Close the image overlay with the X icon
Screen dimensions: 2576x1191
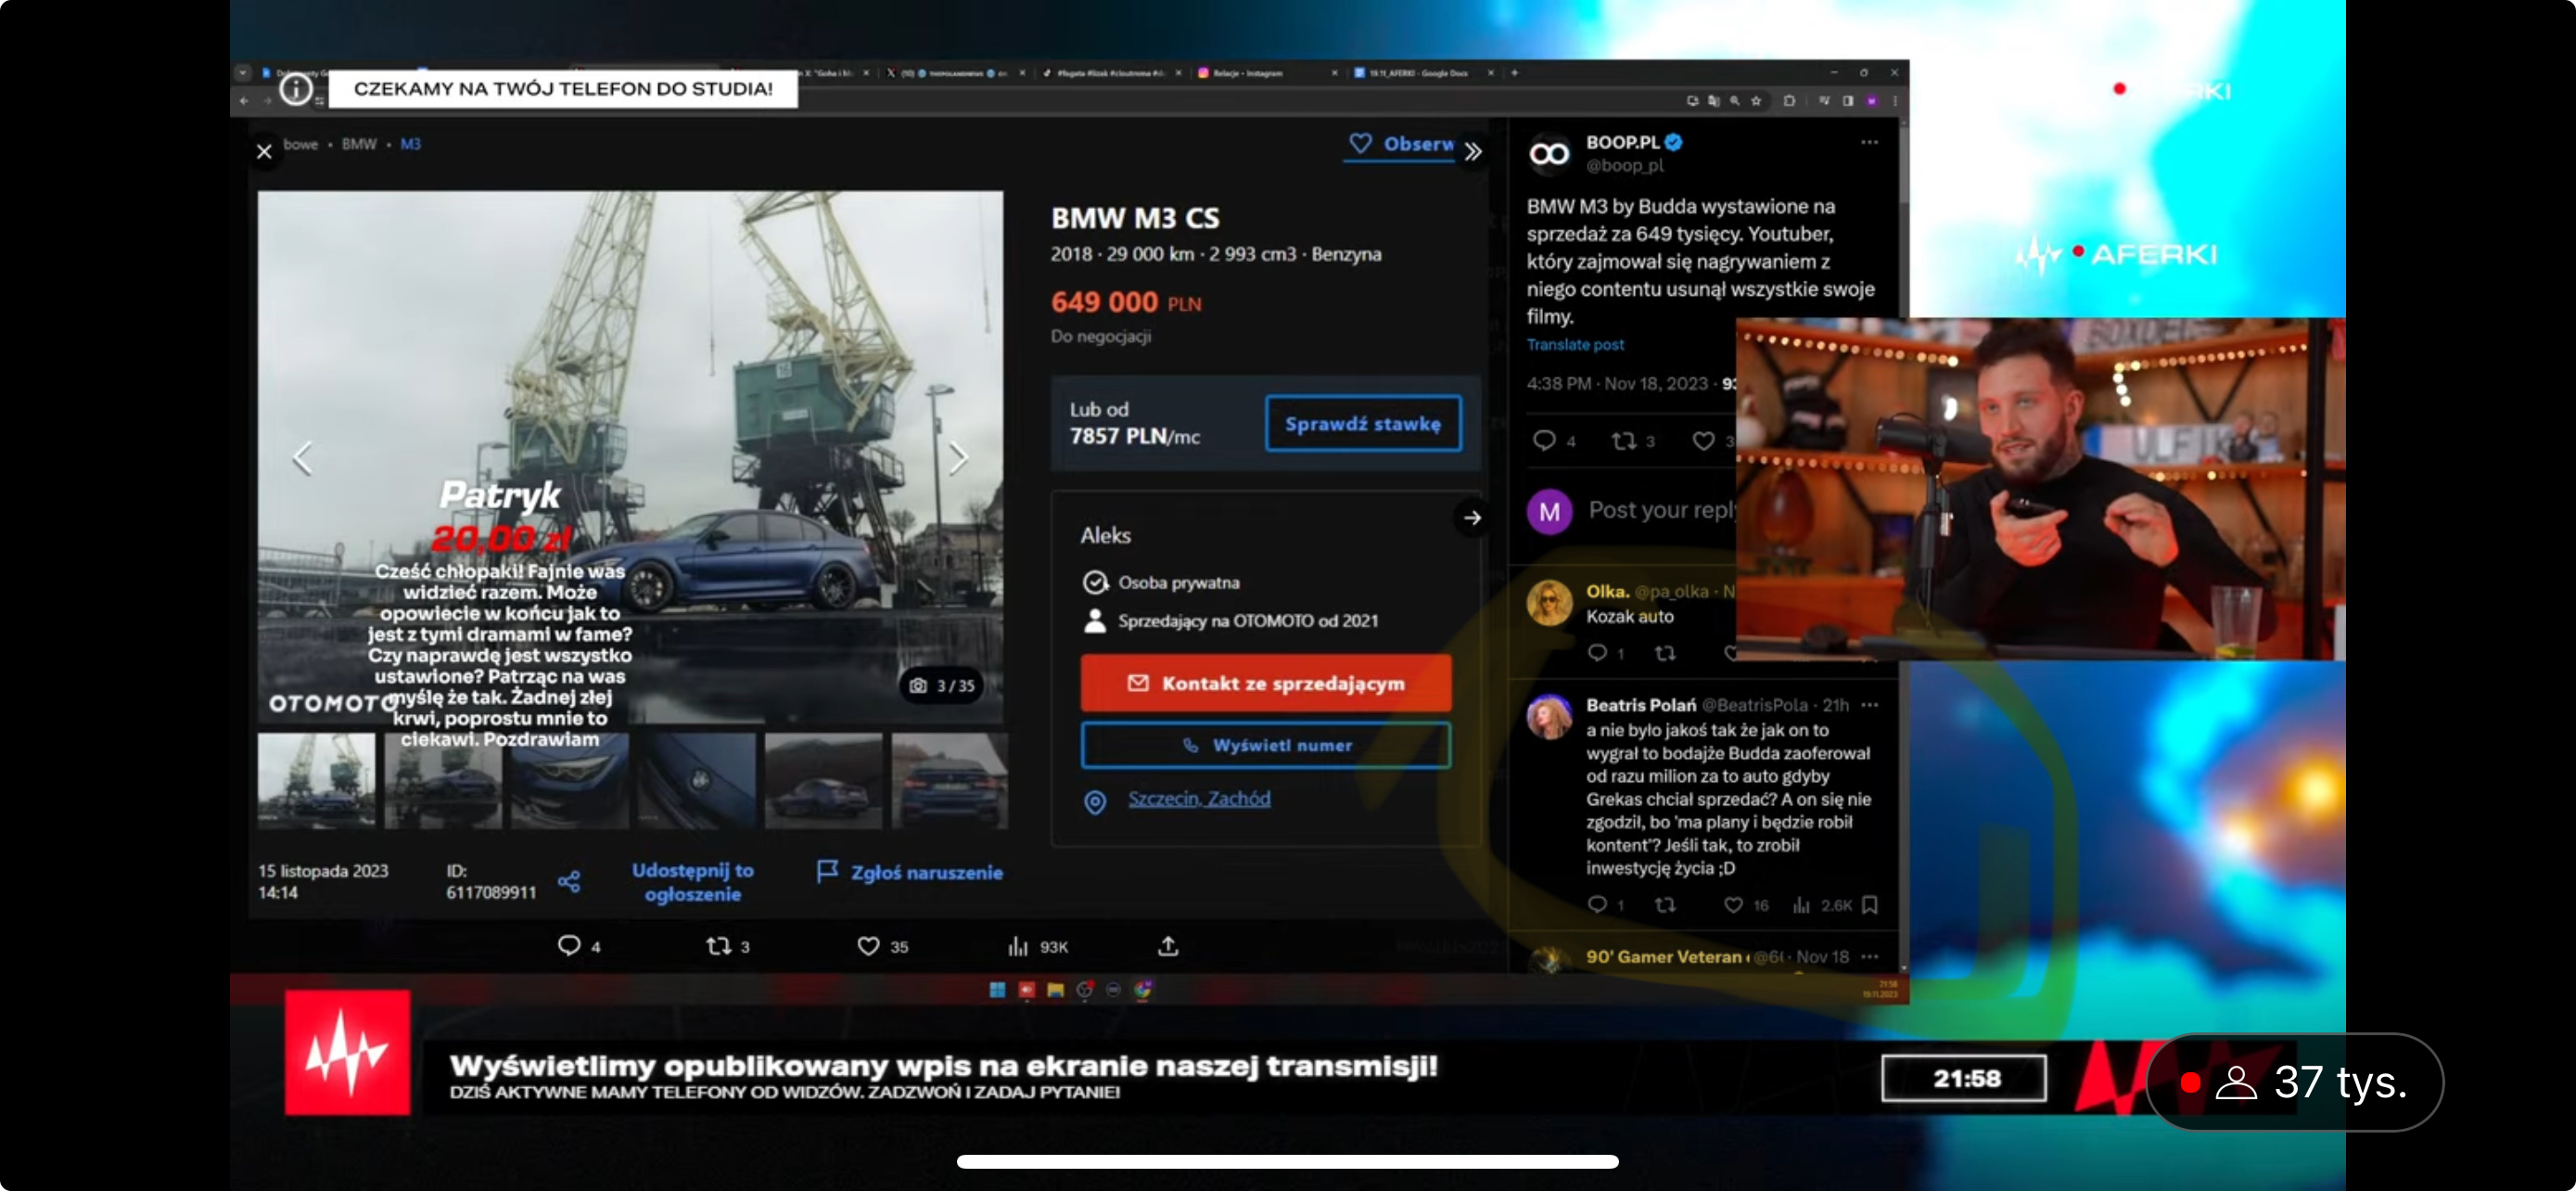(264, 151)
